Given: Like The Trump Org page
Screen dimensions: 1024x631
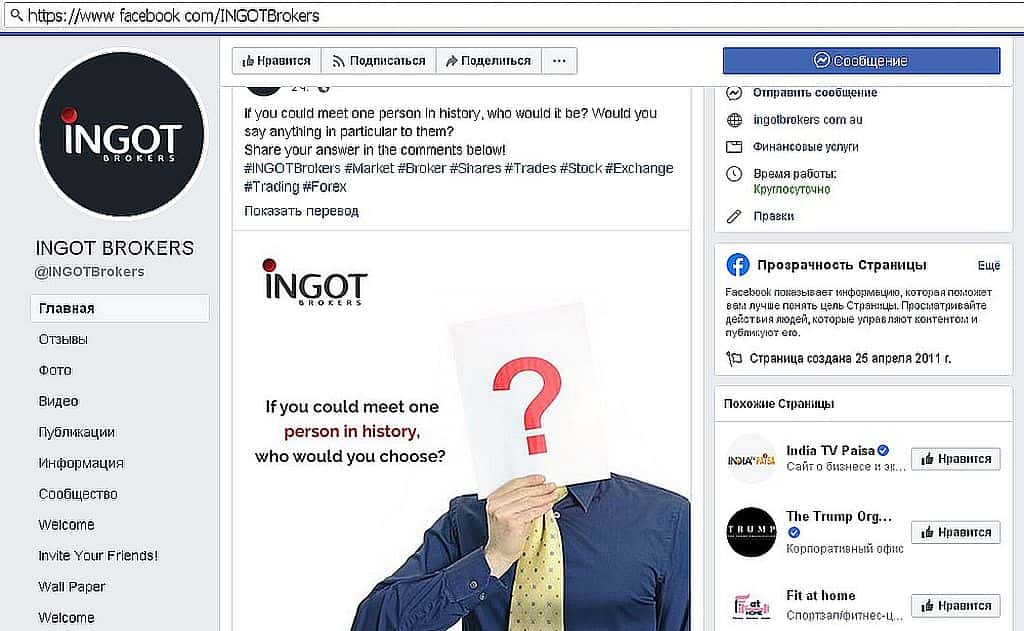Looking at the screenshot, I should [955, 532].
